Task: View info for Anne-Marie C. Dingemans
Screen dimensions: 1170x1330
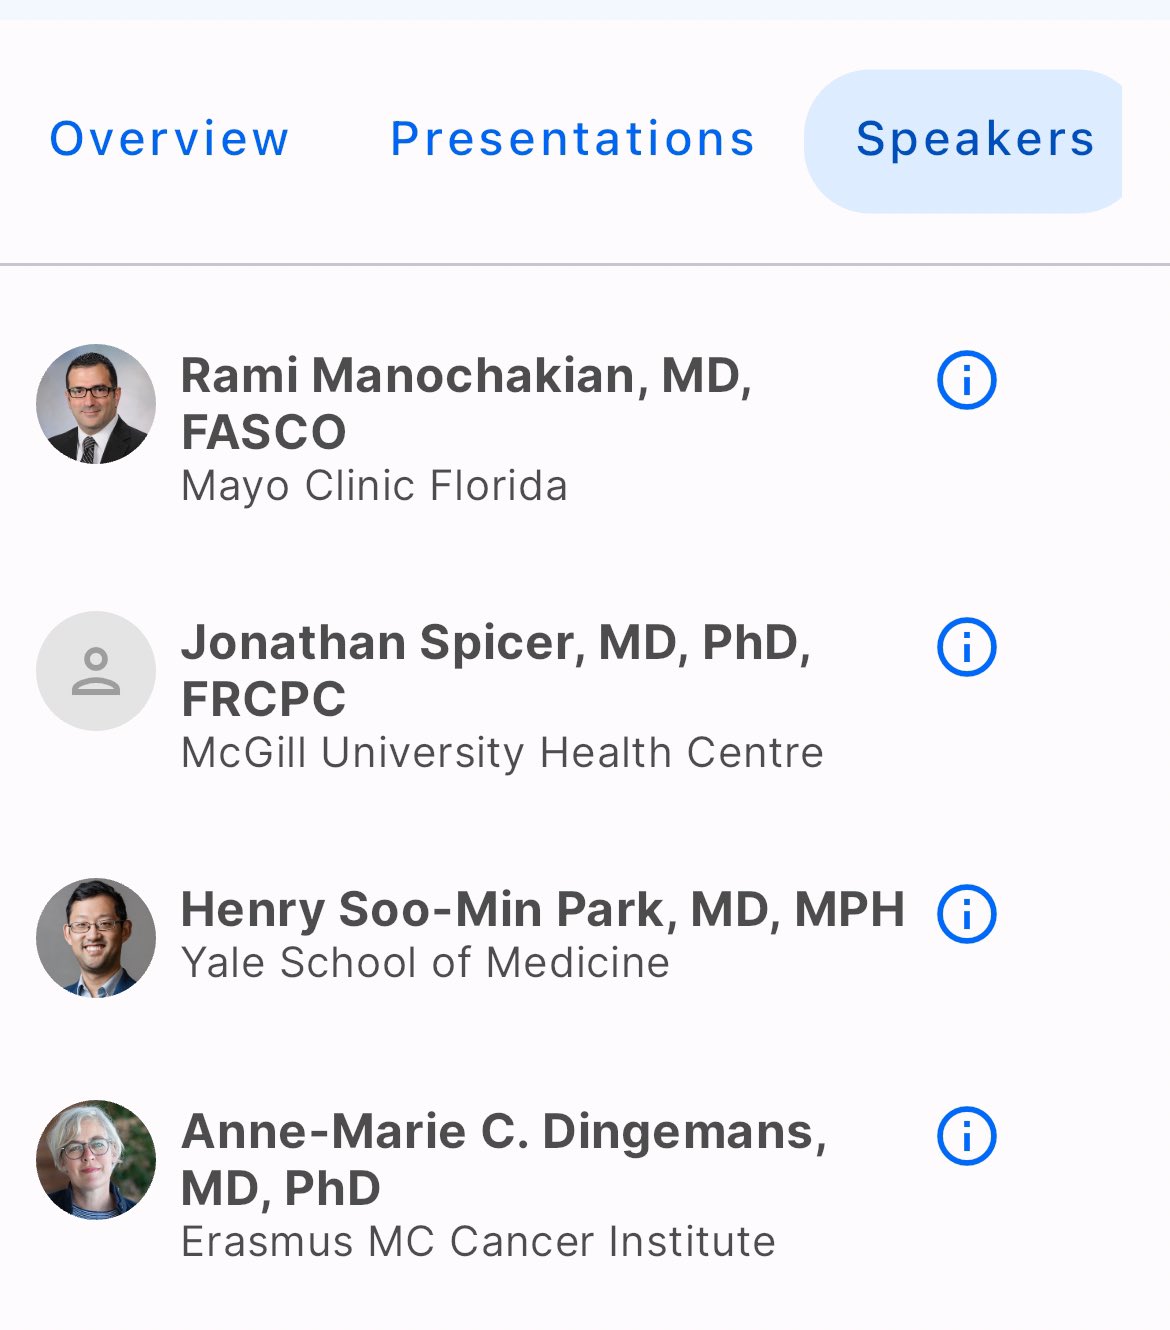Action: tap(966, 1136)
